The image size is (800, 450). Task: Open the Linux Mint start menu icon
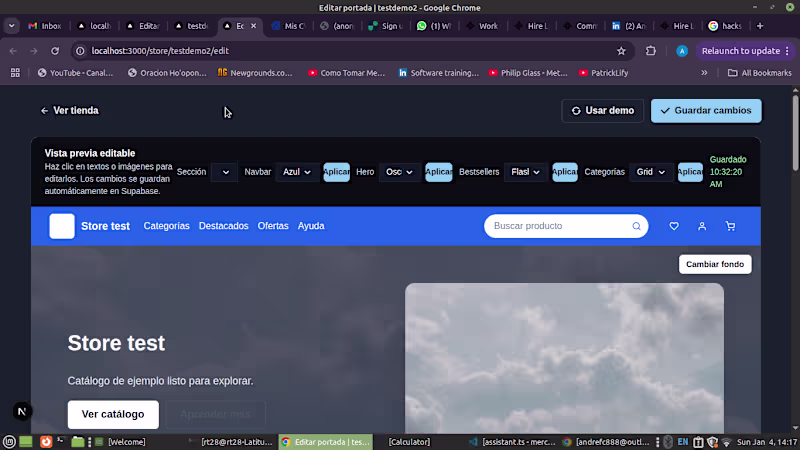point(9,442)
